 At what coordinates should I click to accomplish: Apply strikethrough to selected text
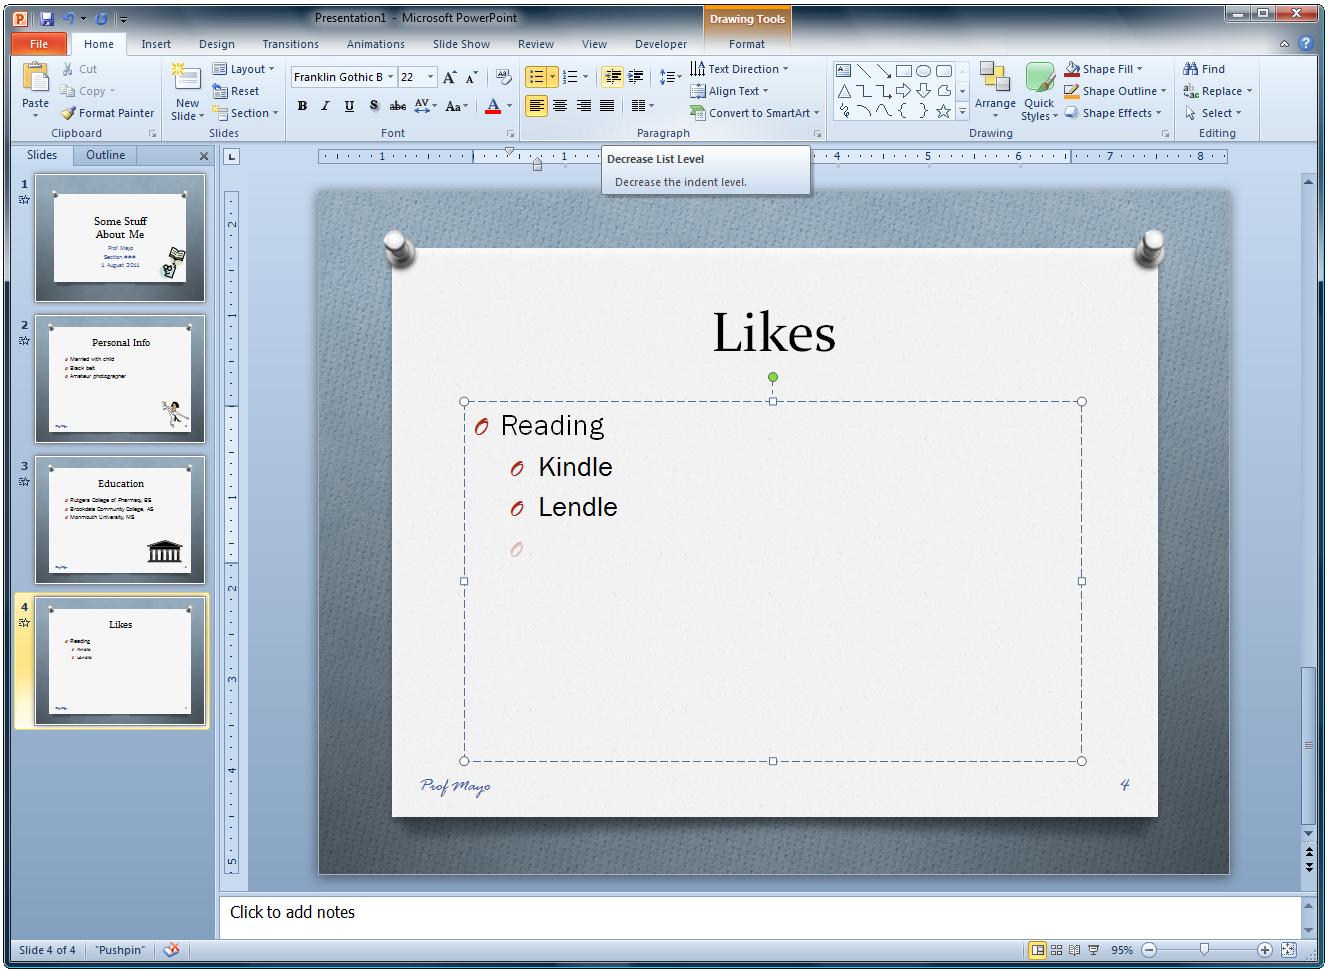[397, 105]
